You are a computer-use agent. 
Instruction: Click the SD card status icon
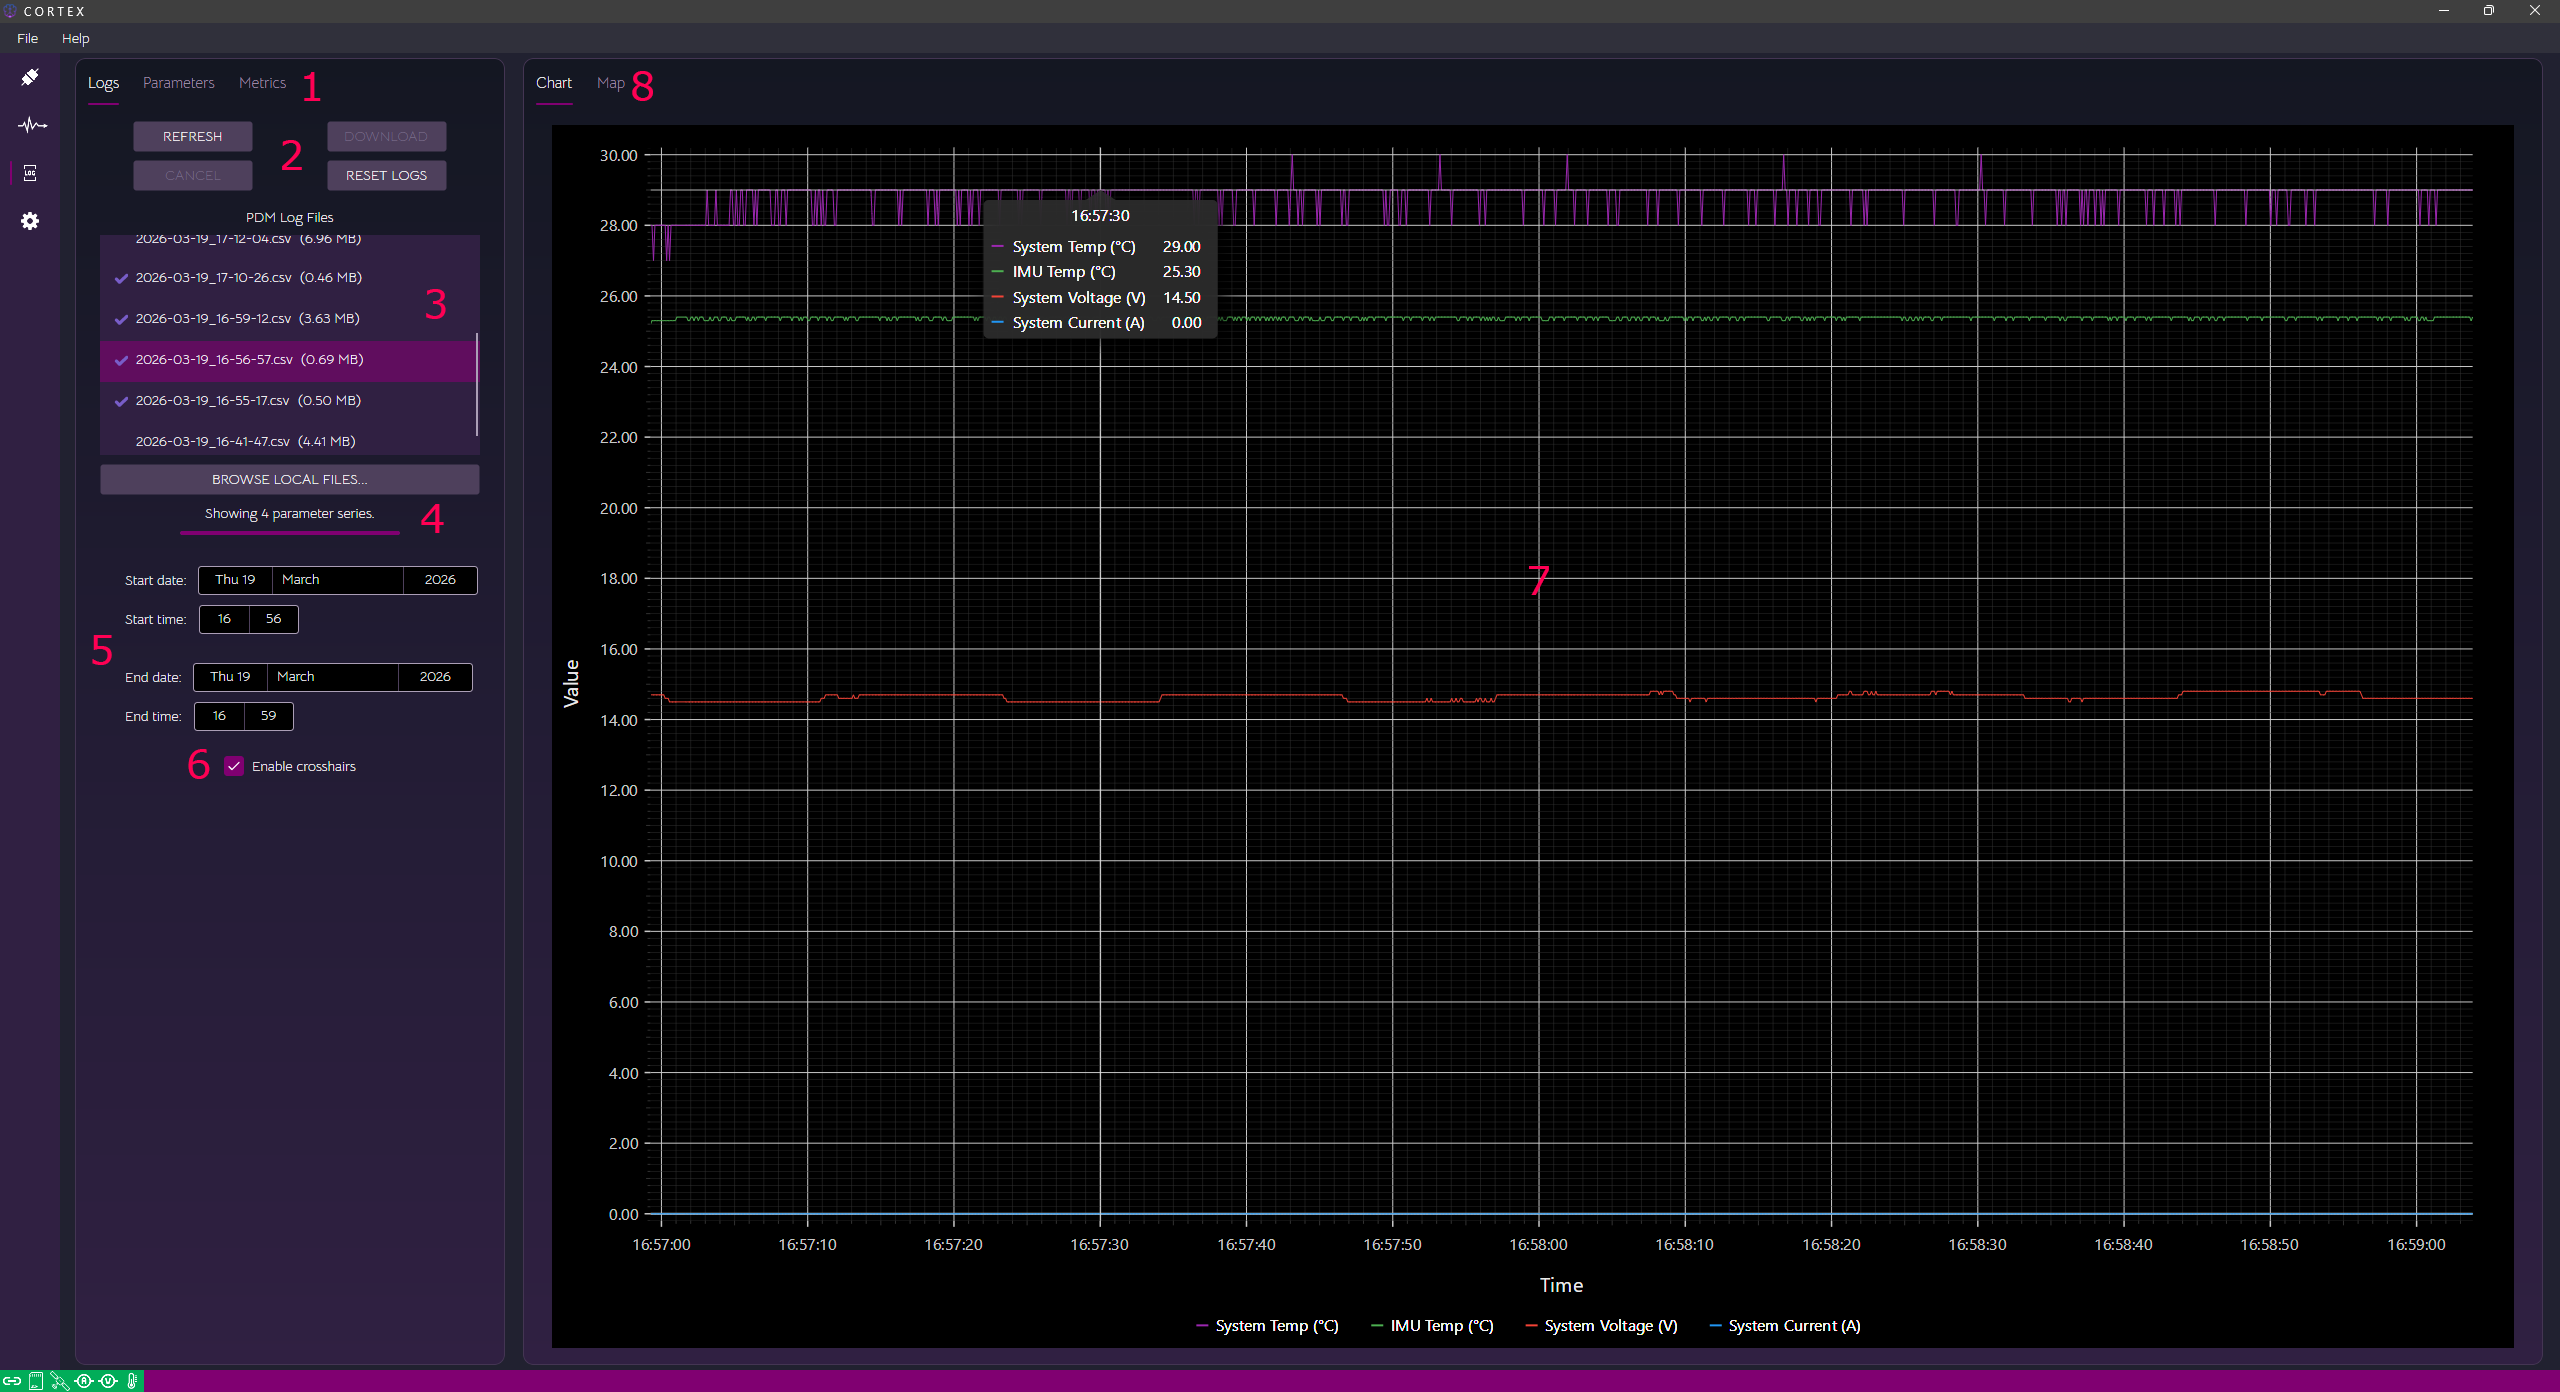(x=36, y=1381)
